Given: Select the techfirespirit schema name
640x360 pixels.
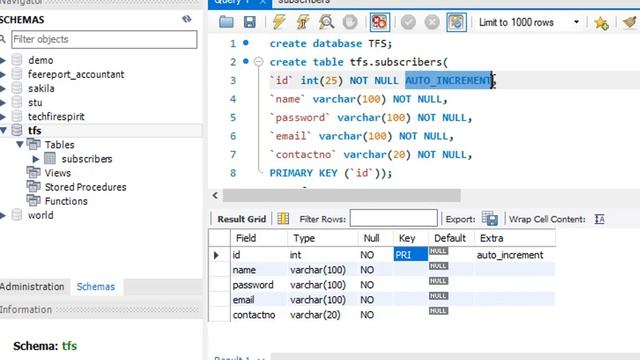Looking at the screenshot, I should tap(56, 116).
